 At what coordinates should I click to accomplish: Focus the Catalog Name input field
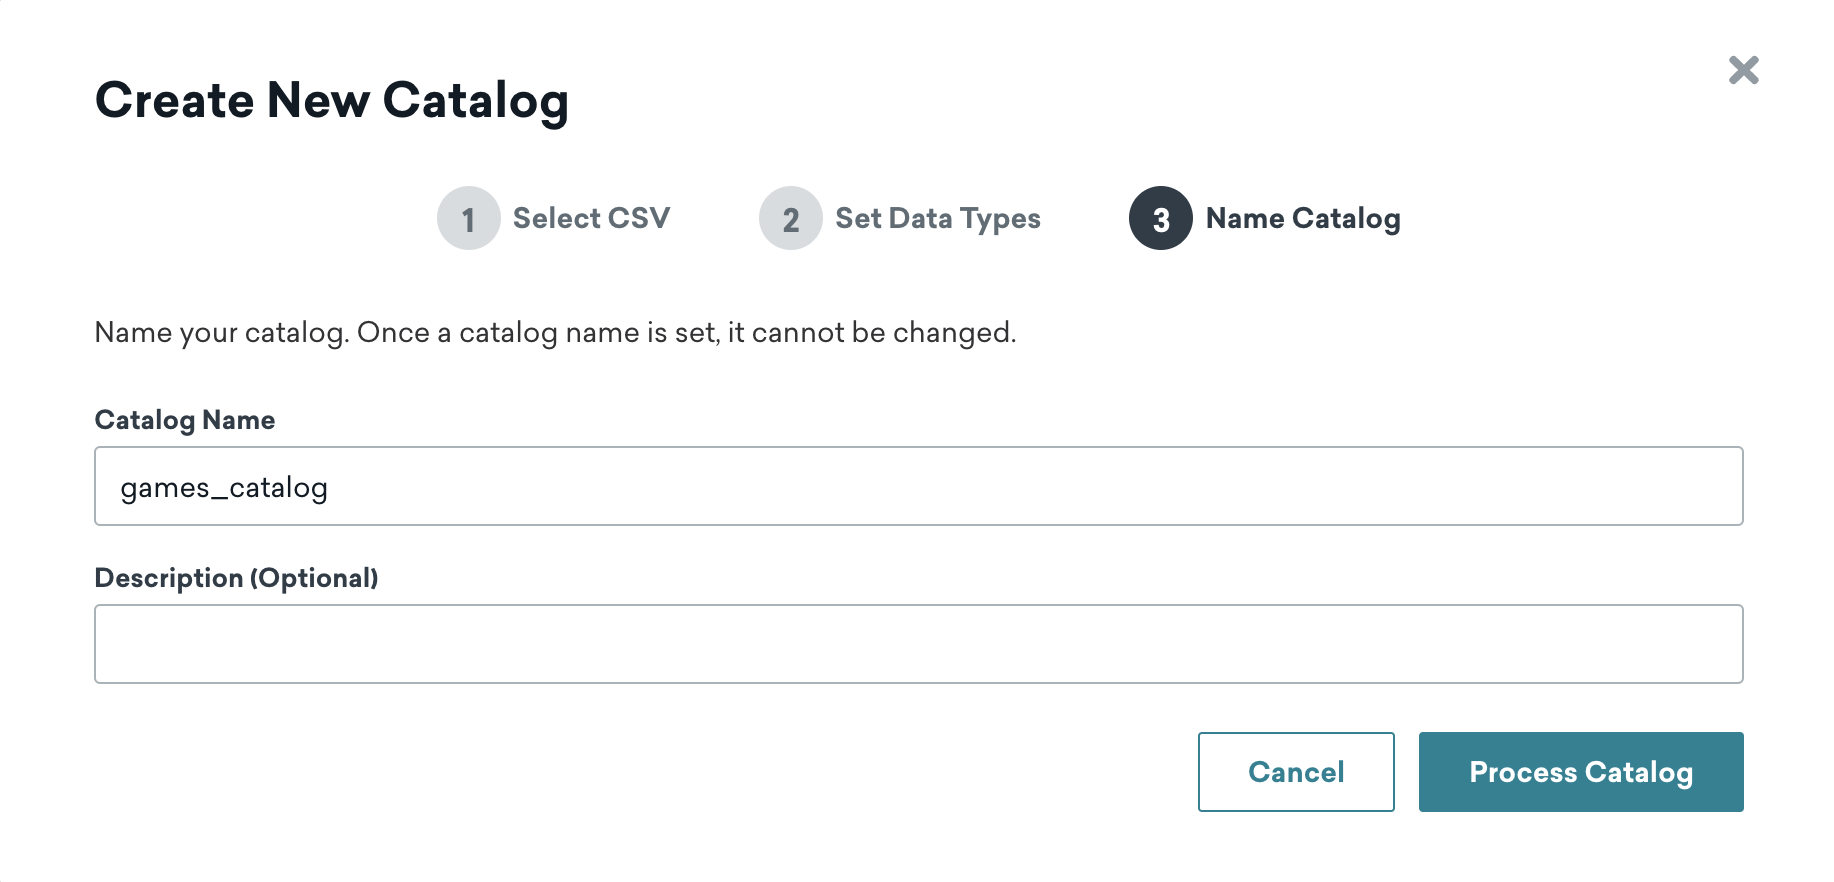(x=918, y=486)
